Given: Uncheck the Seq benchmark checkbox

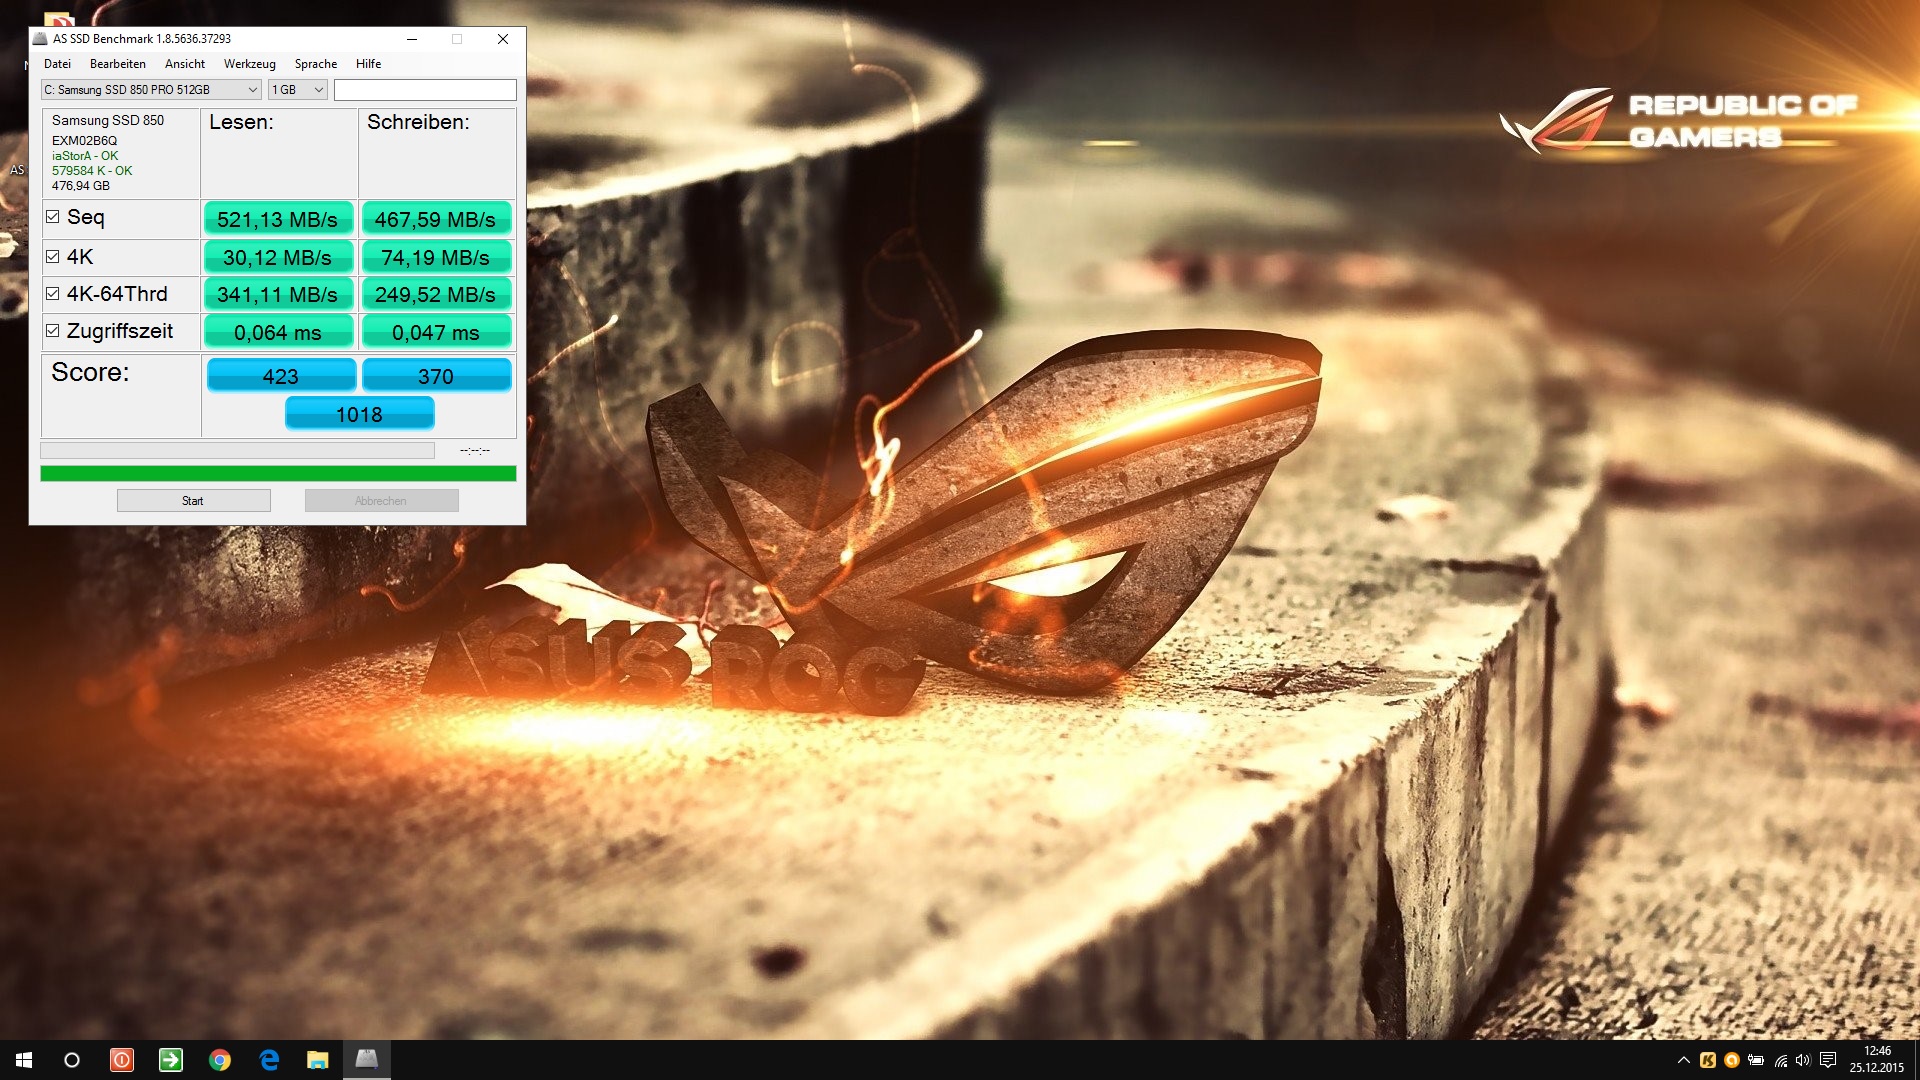Looking at the screenshot, I should [x=53, y=217].
